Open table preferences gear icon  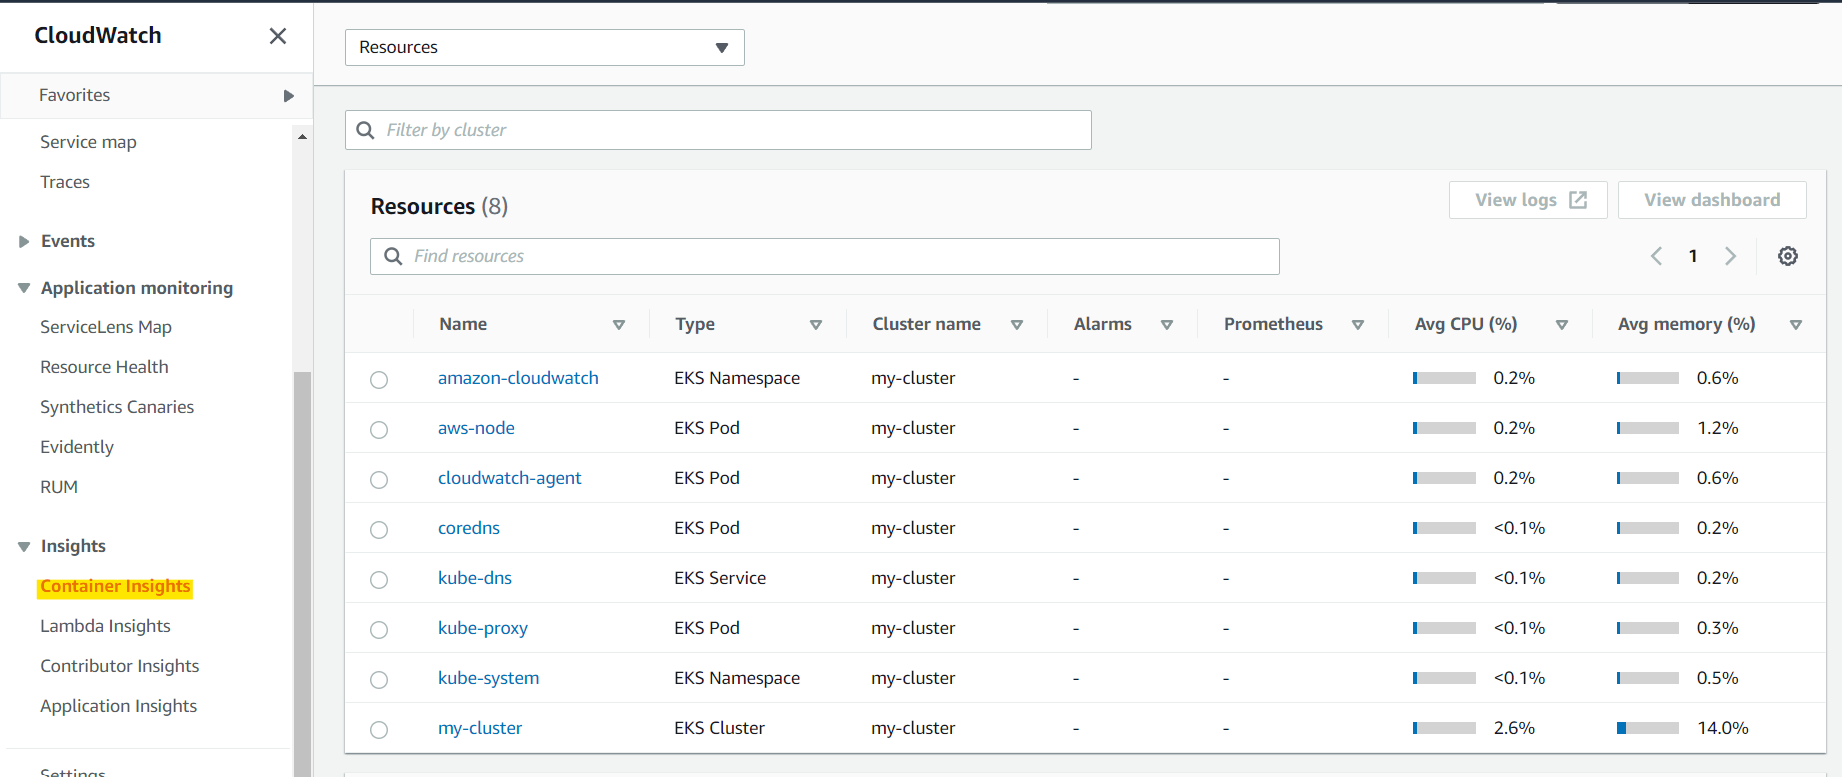coord(1787,256)
